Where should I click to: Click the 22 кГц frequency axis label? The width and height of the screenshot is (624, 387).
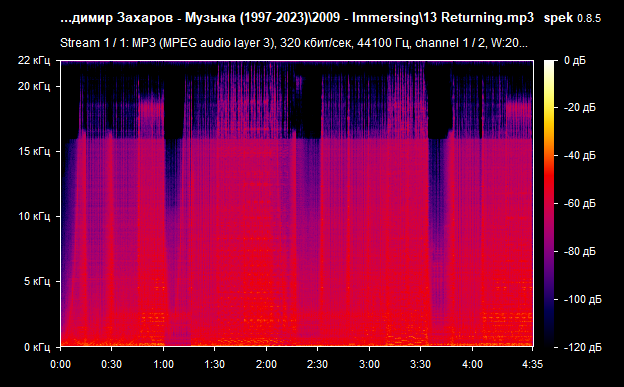click(33, 61)
